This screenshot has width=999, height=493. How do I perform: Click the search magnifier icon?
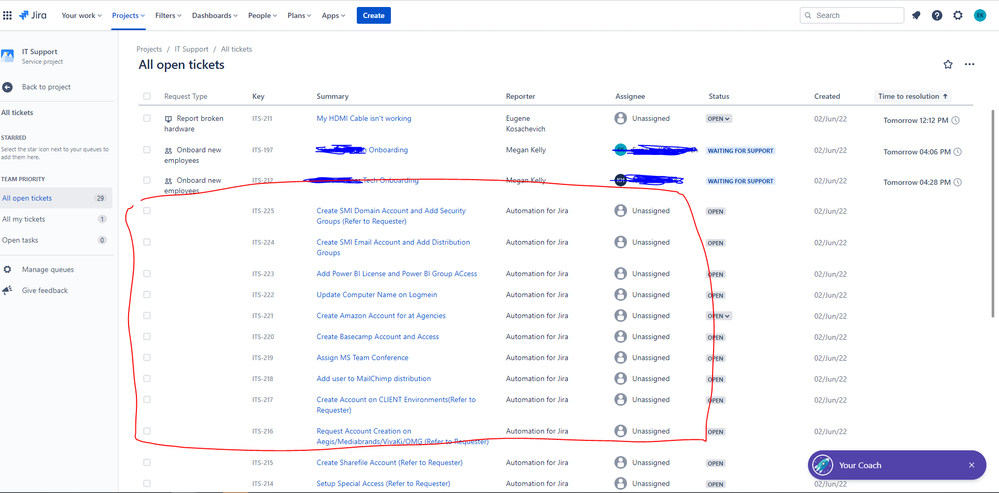point(809,15)
